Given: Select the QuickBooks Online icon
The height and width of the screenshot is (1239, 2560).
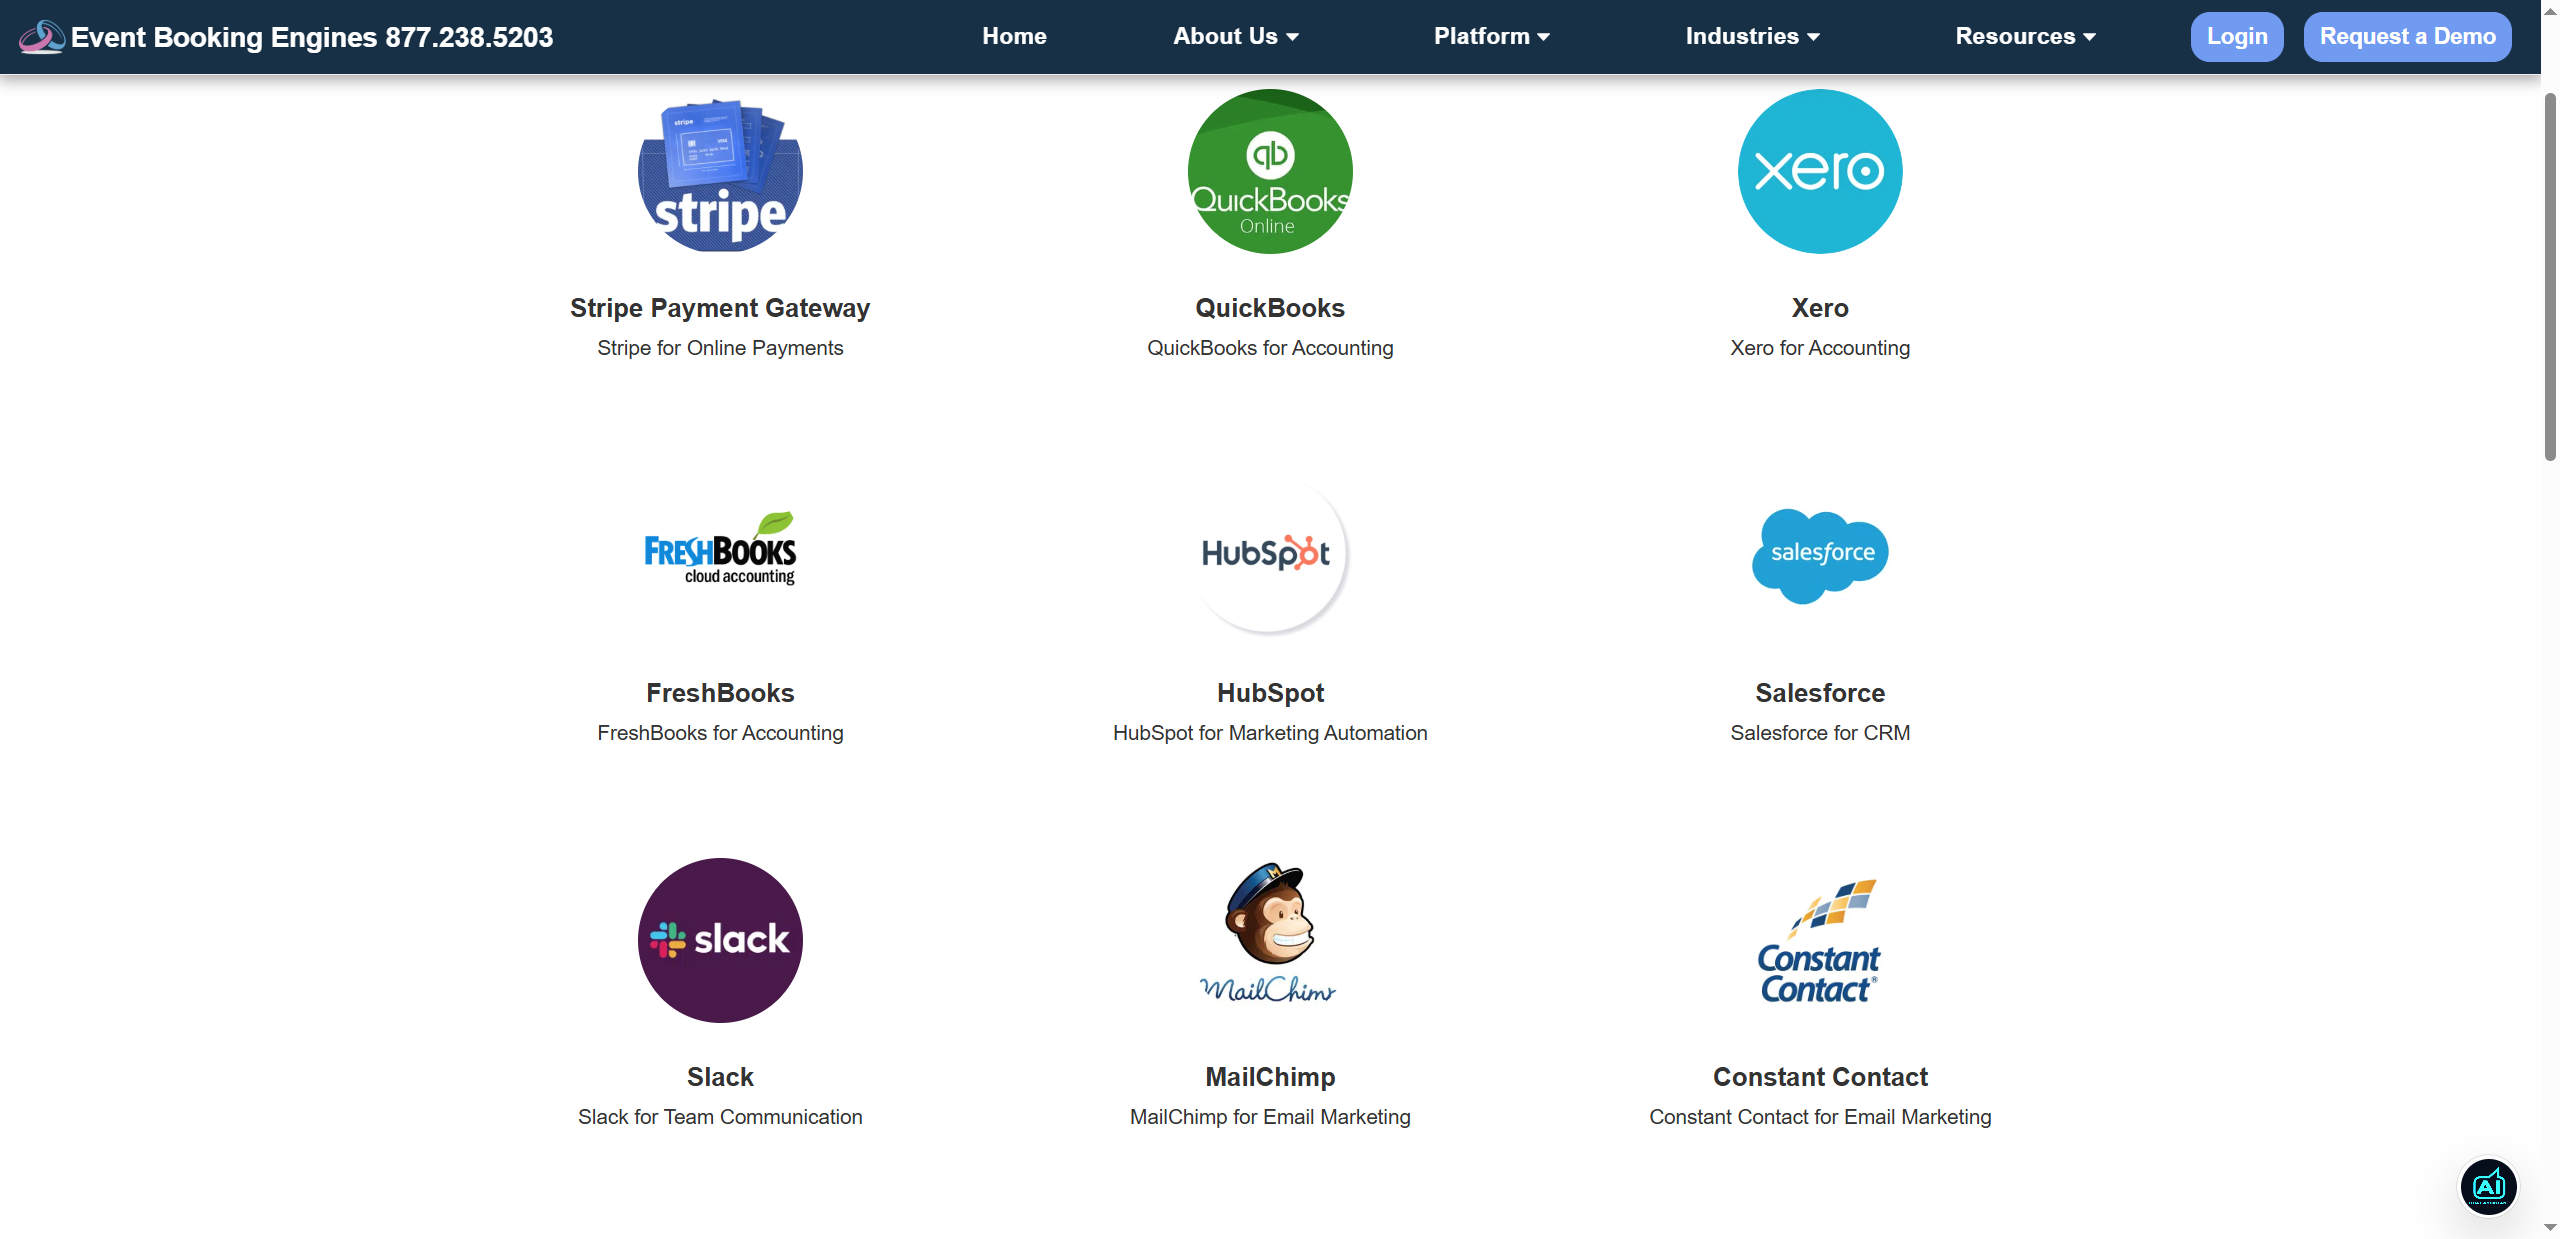Looking at the screenshot, I should pyautogui.click(x=1268, y=171).
